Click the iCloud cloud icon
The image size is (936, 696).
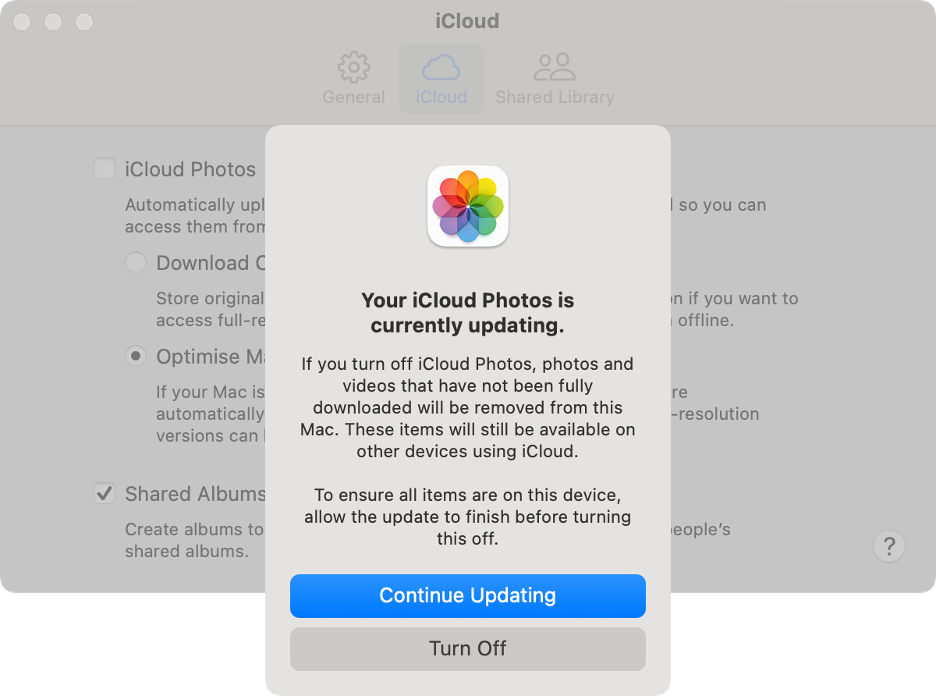click(x=441, y=67)
